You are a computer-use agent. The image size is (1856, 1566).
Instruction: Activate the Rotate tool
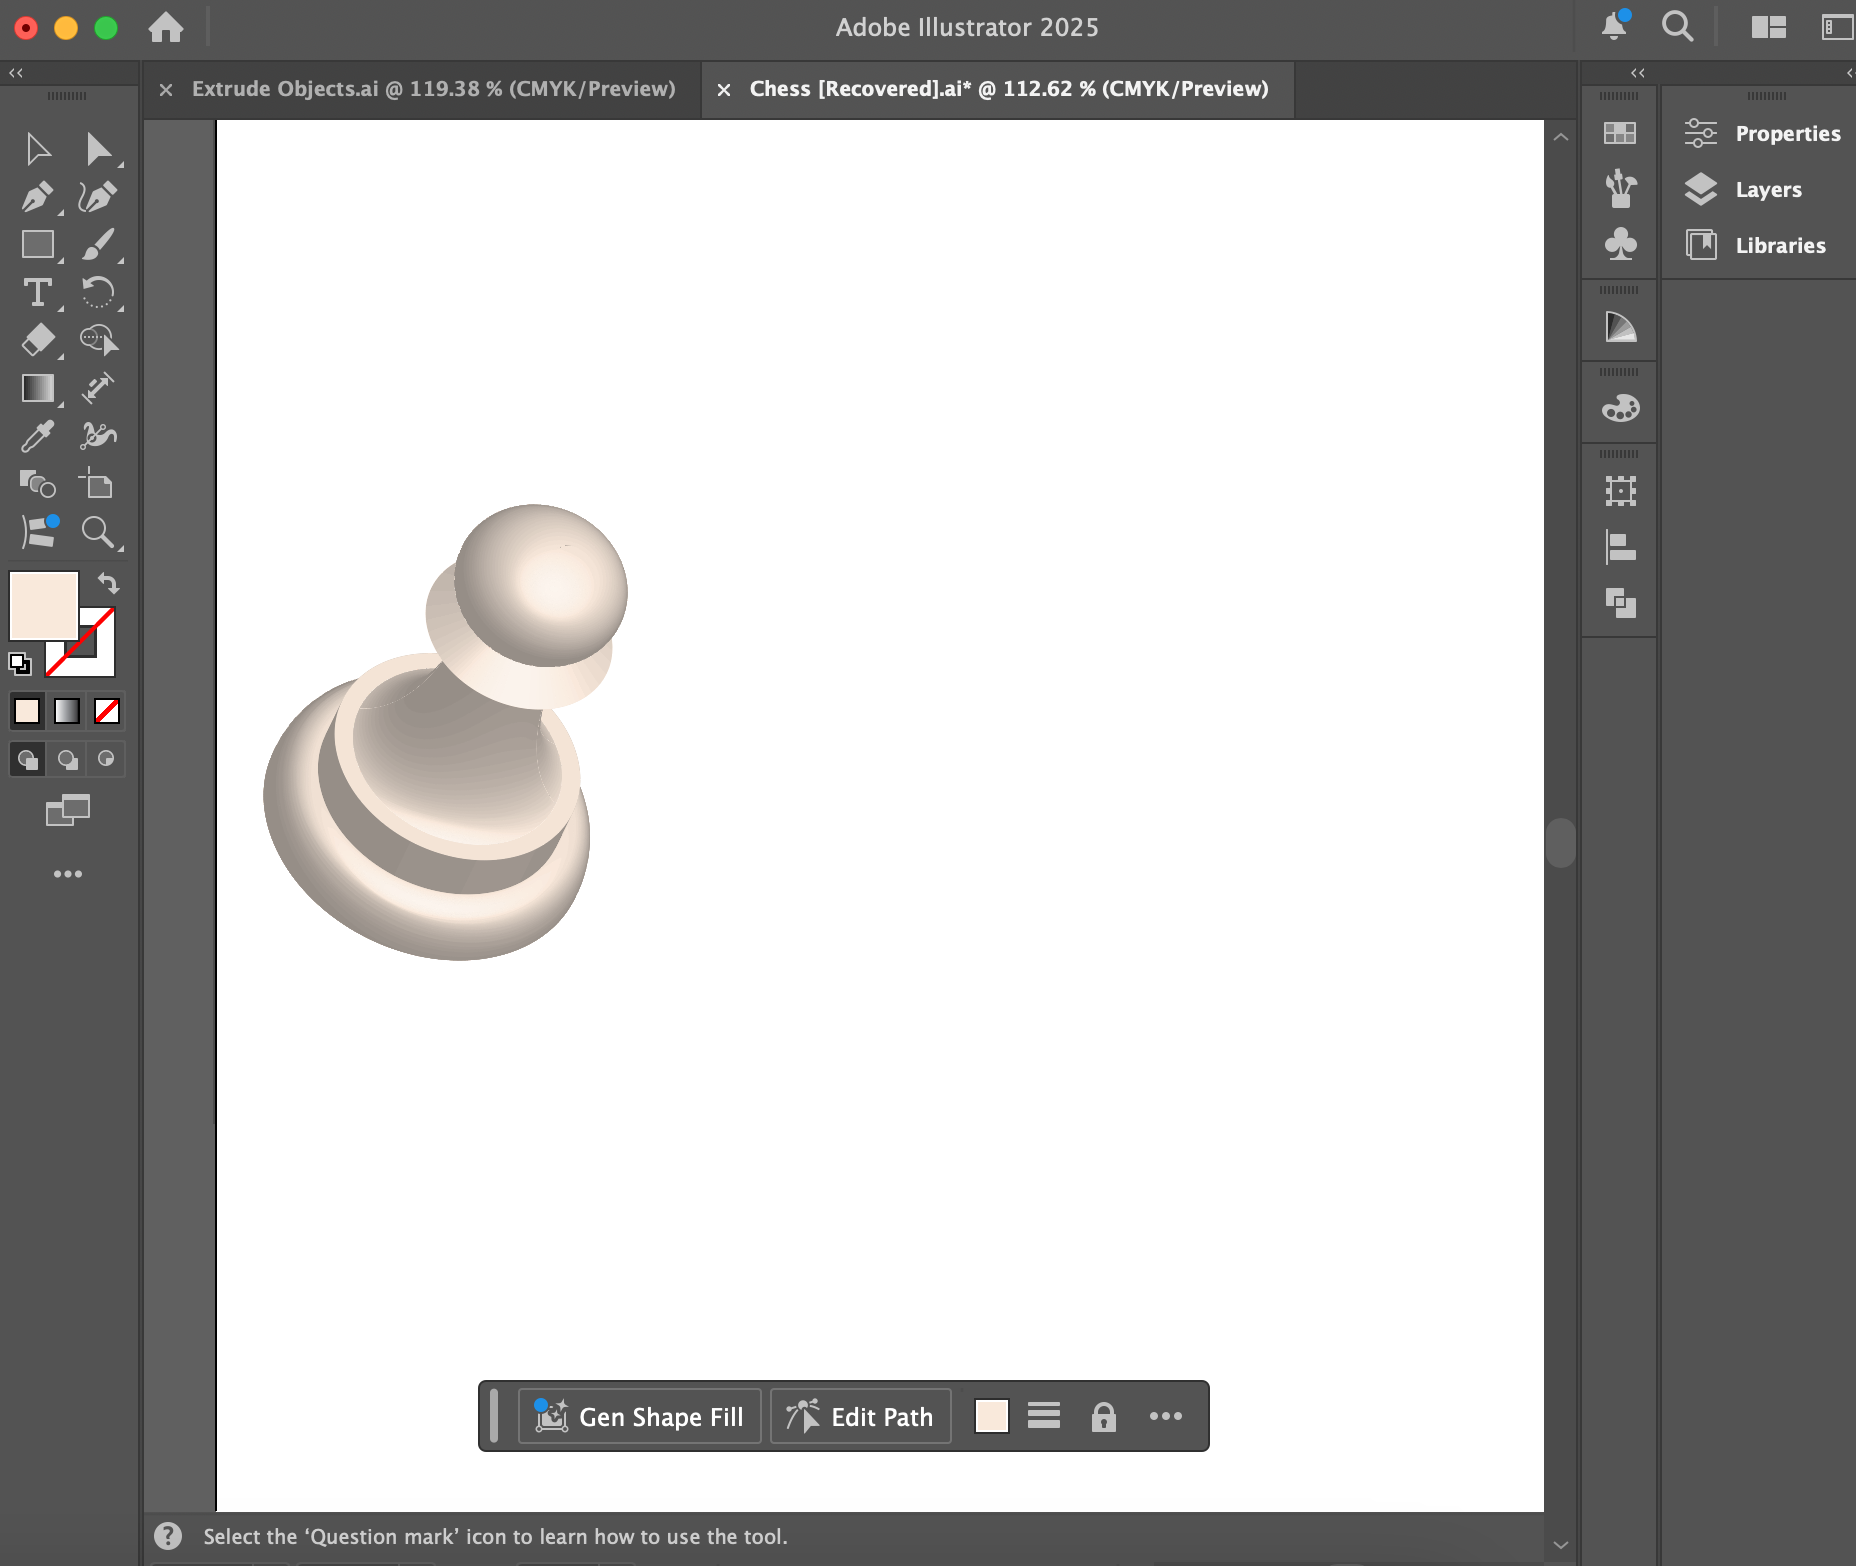pos(98,293)
